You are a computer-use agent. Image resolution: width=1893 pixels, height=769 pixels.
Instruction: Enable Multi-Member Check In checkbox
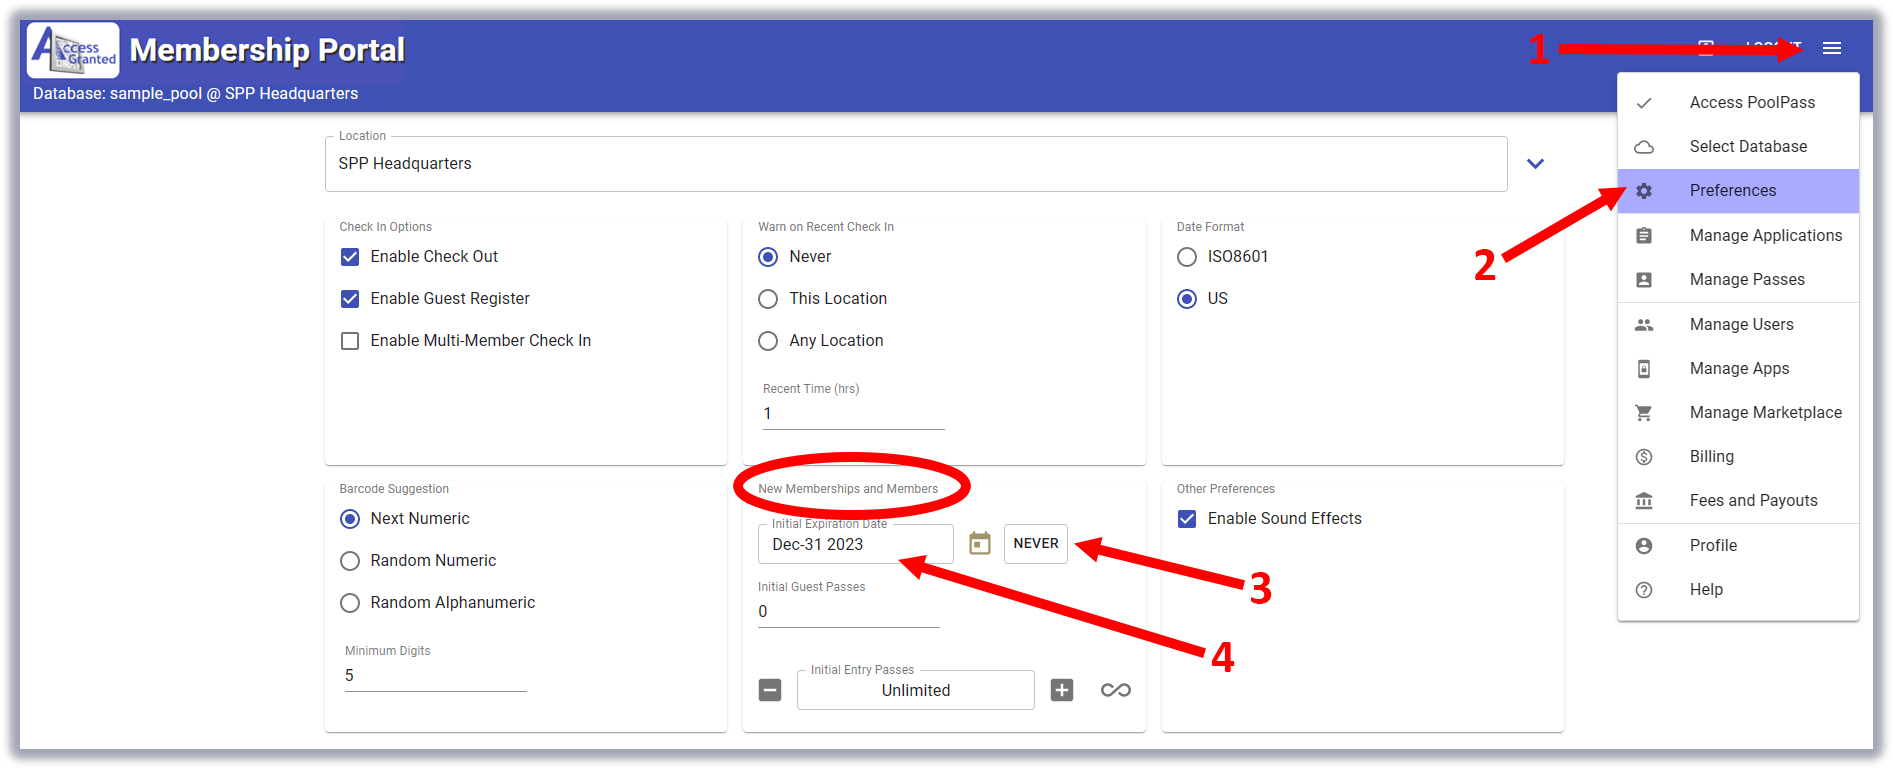coord(350,341)
